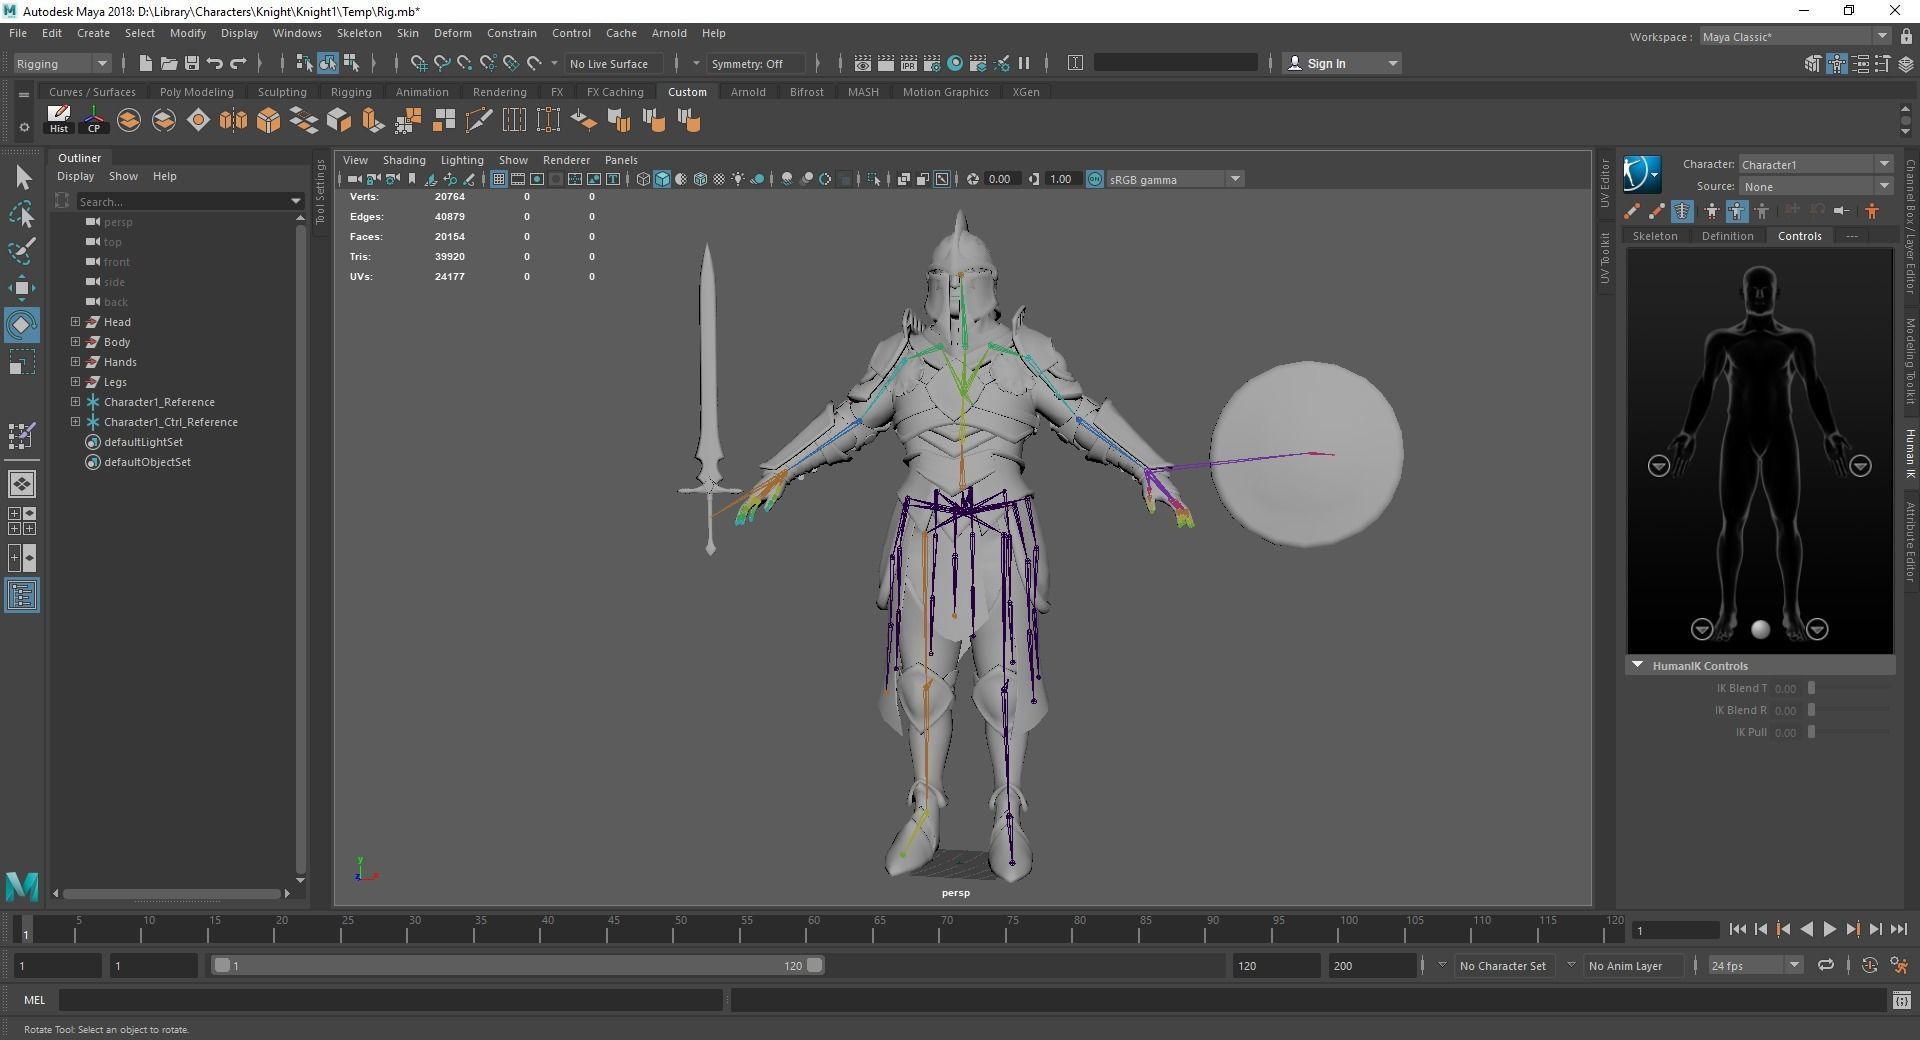Image resolution: width=1920 pixels, height=1040 pixels.
Task: Open the Workspace Maya Classic dropdown
Action: tap(1794, 36)
